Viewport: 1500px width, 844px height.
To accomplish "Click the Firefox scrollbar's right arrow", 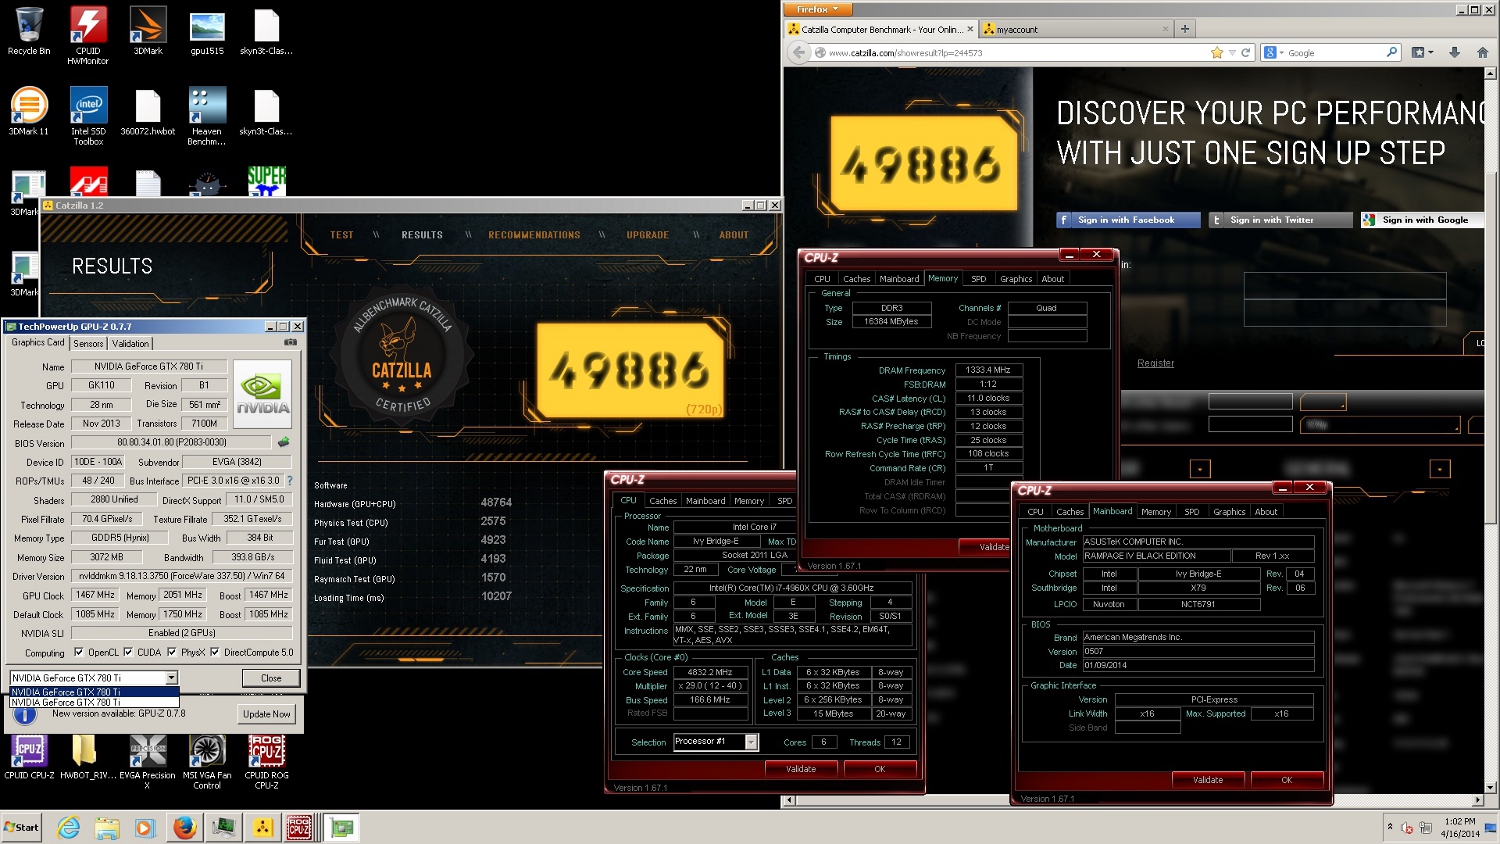I will 1480,800.
